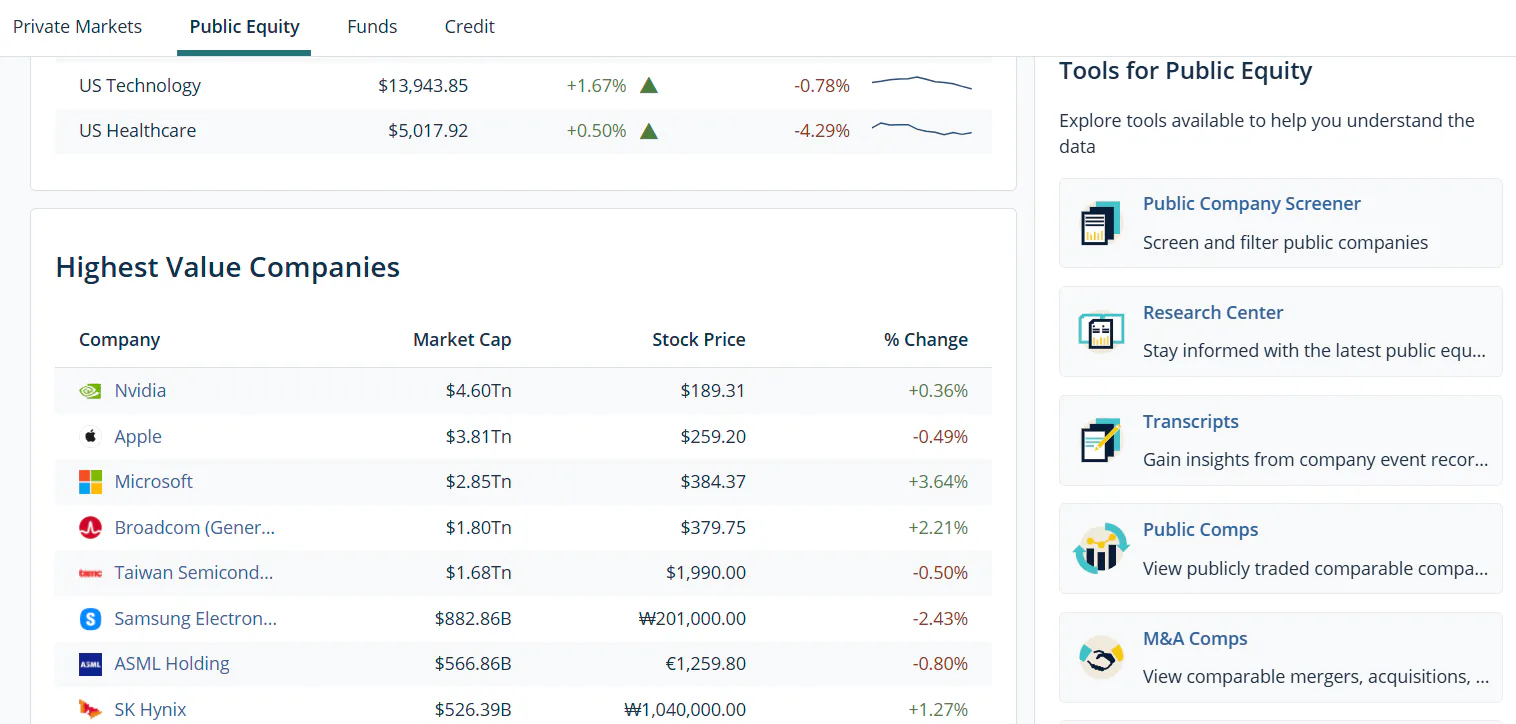Click the ASML Holding logo icon

coord(90,664)
